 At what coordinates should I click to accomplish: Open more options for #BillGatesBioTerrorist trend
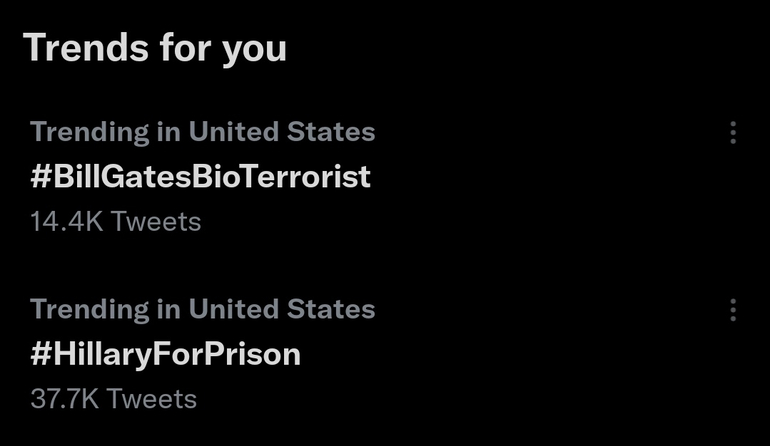(733, 133)
